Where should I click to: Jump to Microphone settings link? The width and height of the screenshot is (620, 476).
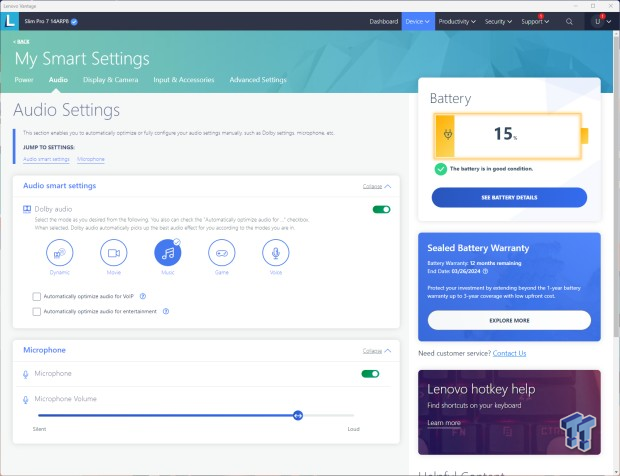91,159
